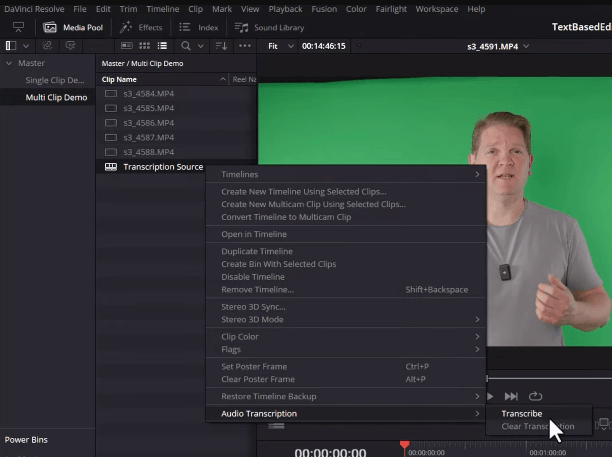612x457 pixels.
Task: Select the Multi Clip Demo bin
Action: pyautogui.click(x=56, y=97)
